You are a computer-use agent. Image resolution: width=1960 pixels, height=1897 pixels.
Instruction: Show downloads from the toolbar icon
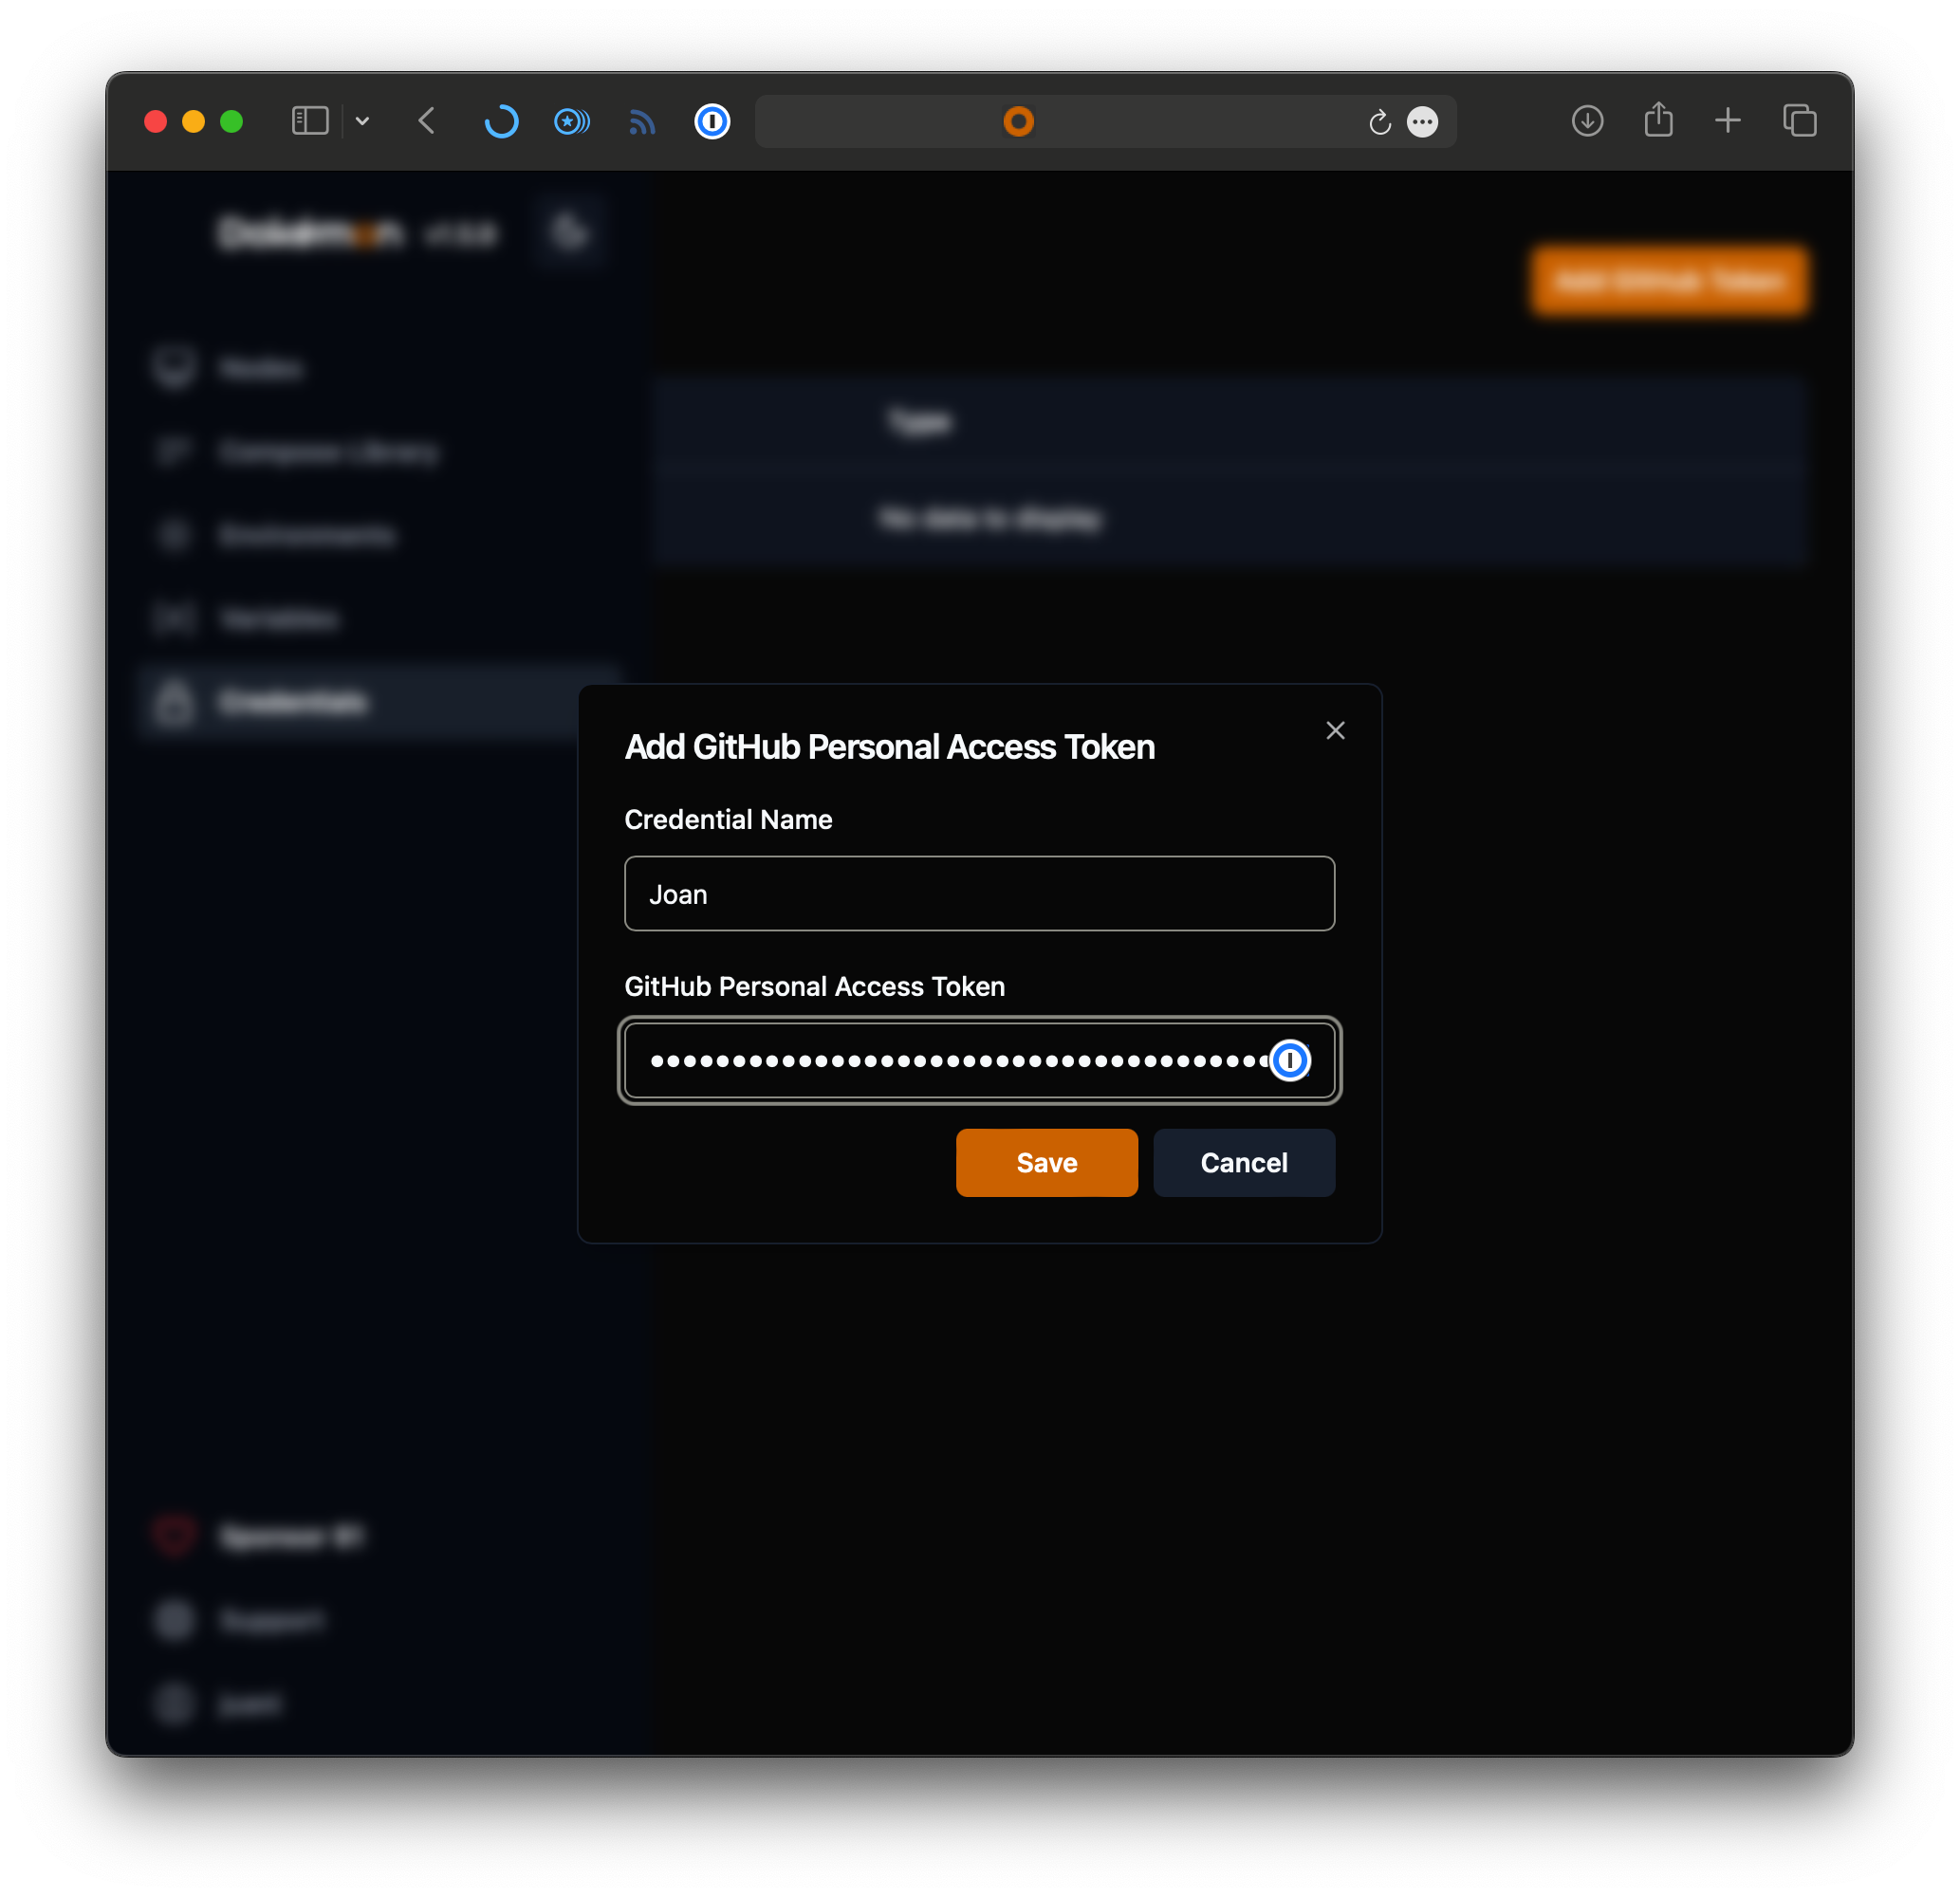(x=1587, y=121)
